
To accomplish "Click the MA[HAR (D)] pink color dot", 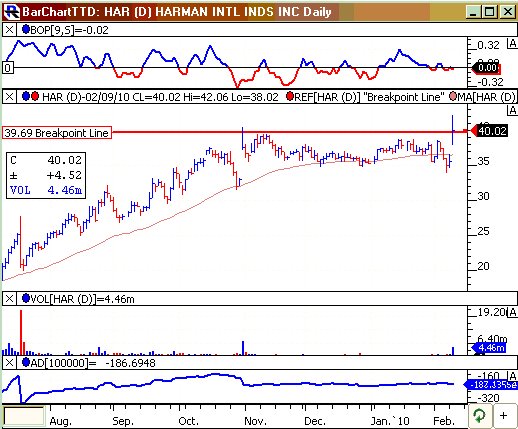I will 453,97.
